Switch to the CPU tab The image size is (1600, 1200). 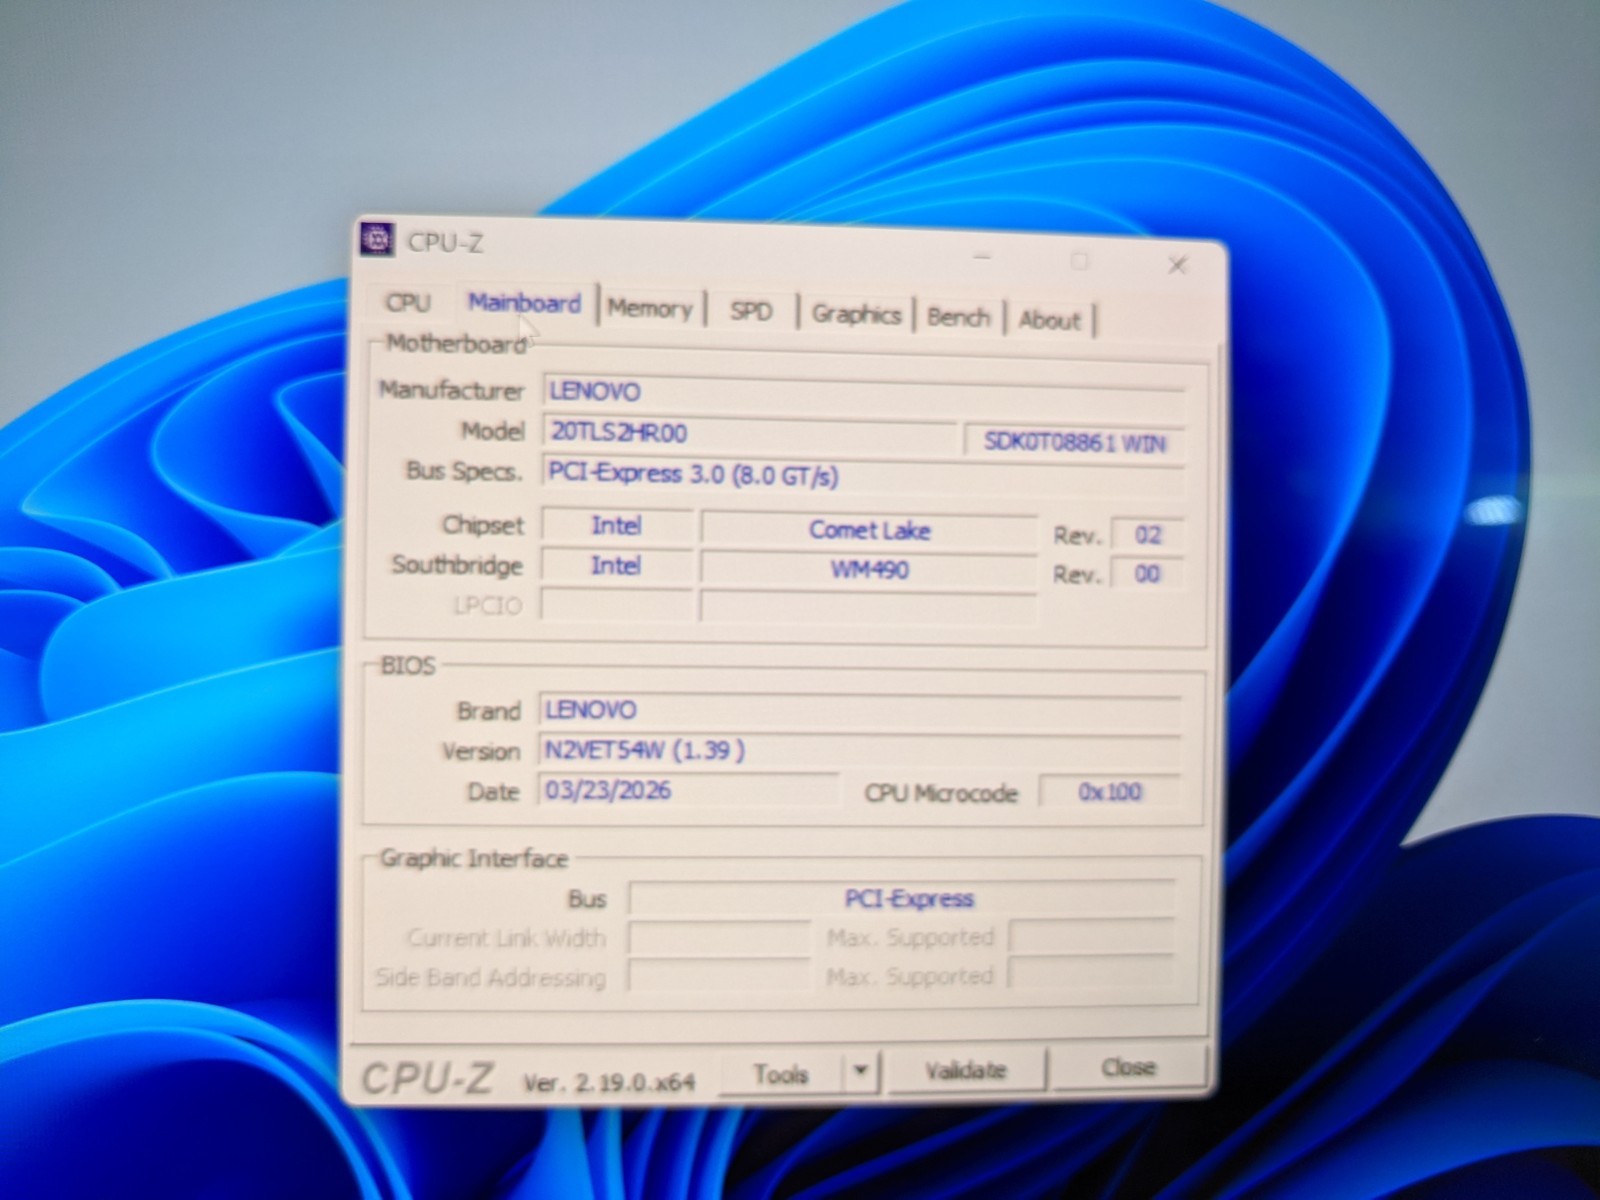[408, 302]
